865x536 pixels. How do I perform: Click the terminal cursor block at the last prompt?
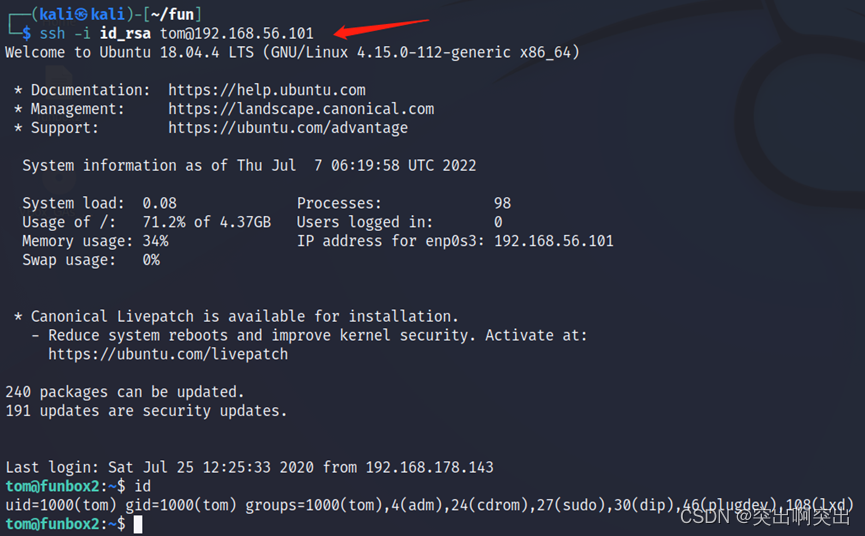pyautogui.click(x=139, y=524)
